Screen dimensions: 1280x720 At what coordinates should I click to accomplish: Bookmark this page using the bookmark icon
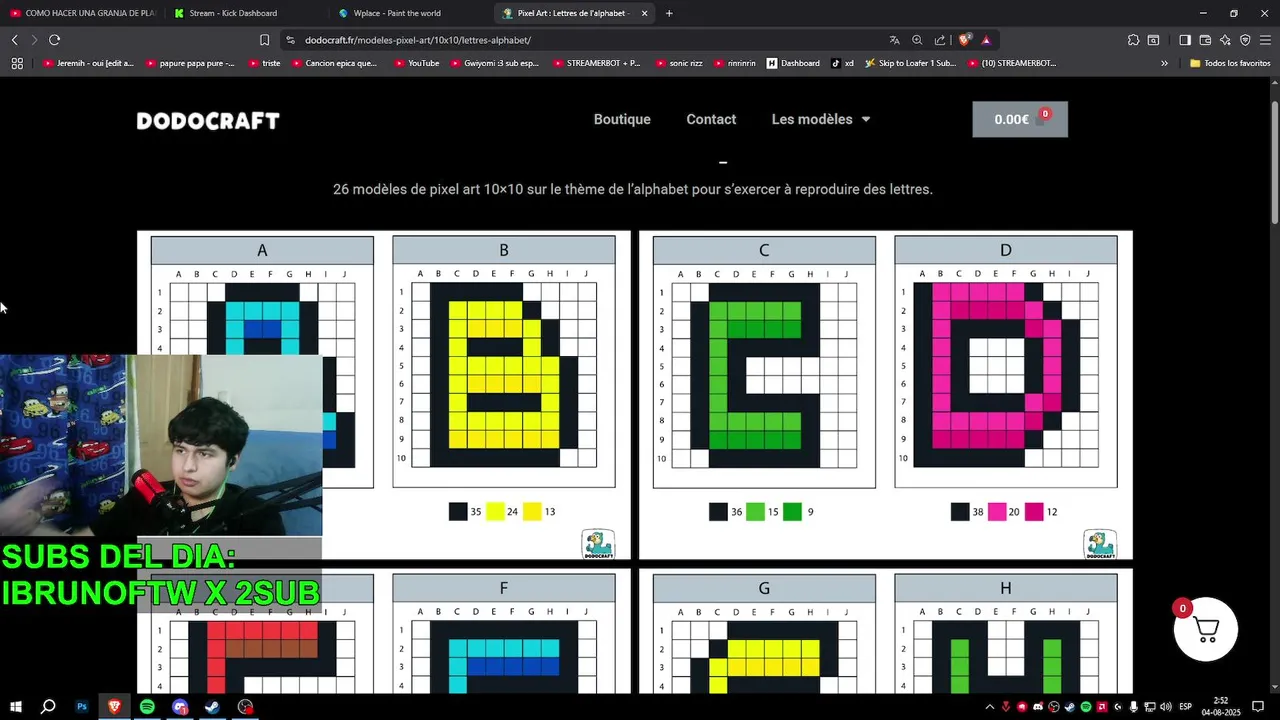point(264,40)
